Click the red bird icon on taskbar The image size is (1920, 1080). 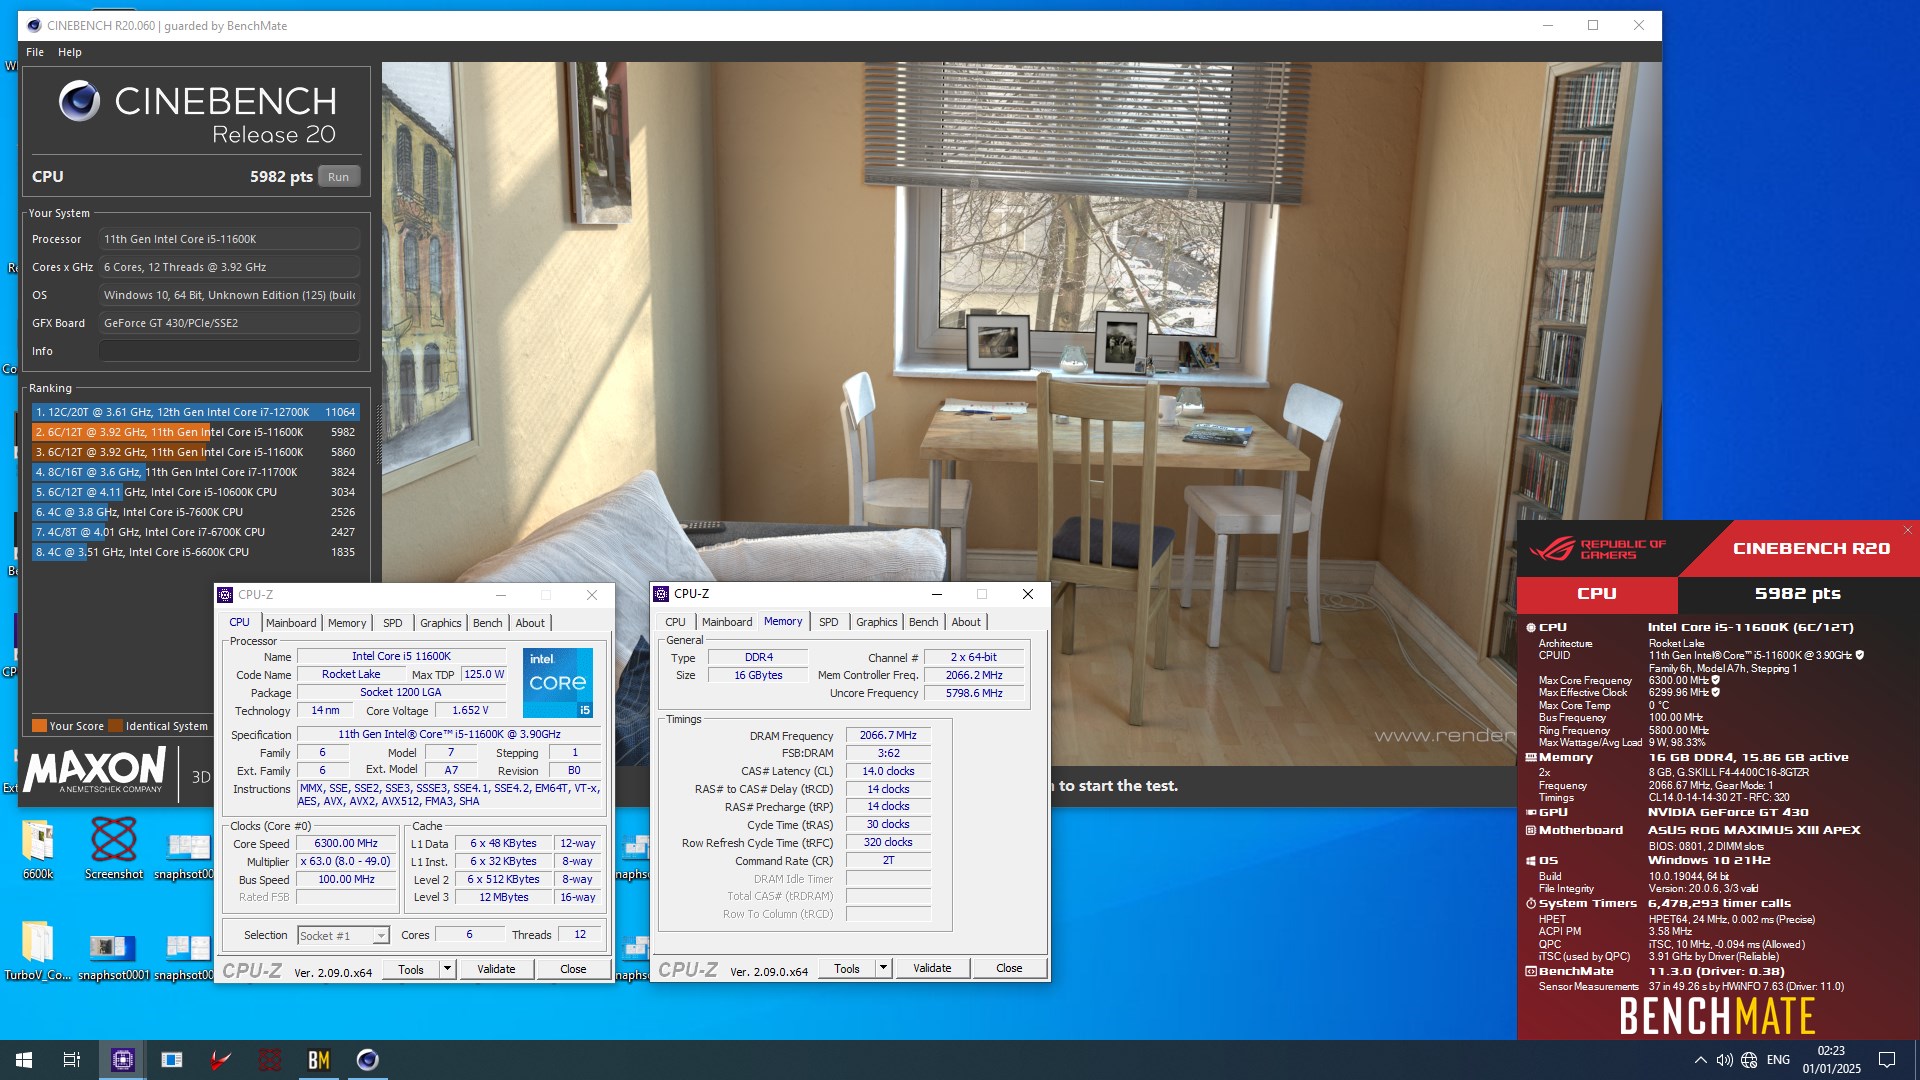coord(220,1060)
